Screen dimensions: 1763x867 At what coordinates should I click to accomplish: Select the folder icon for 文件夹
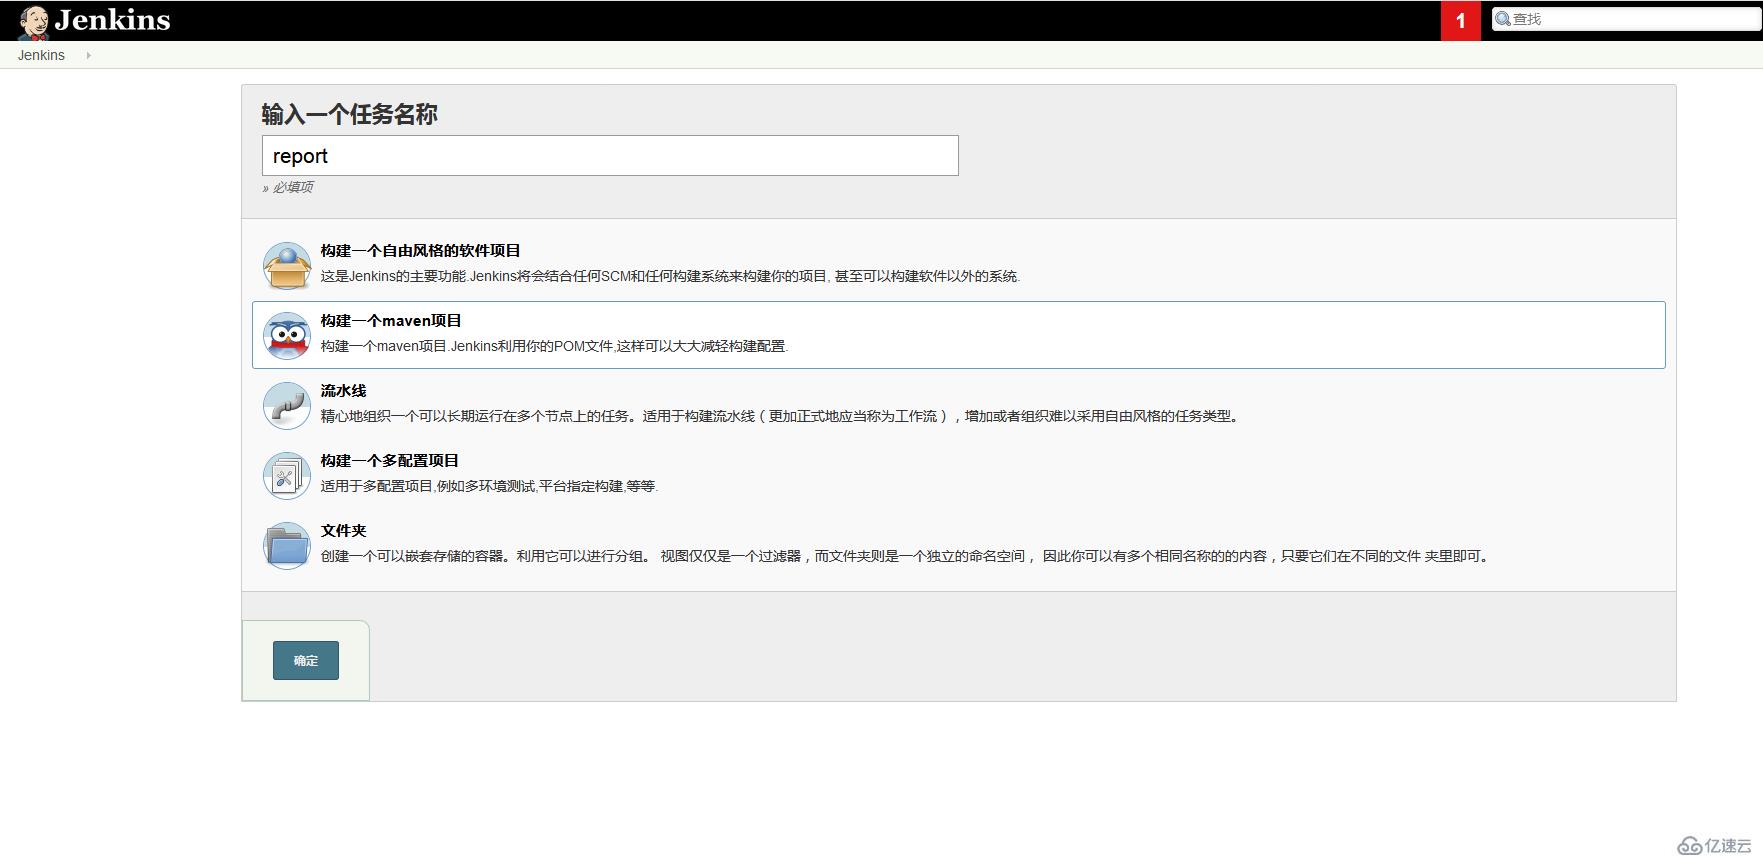coord(287,545)
